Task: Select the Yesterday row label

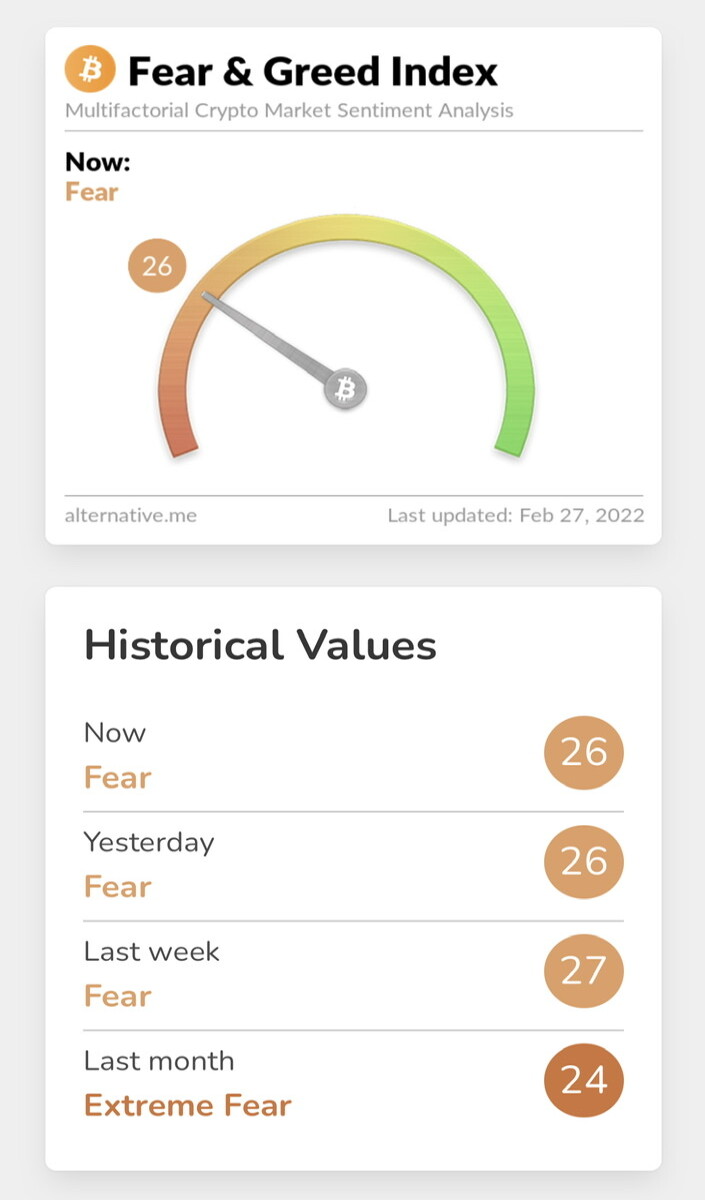Action: tap(149, 843)
